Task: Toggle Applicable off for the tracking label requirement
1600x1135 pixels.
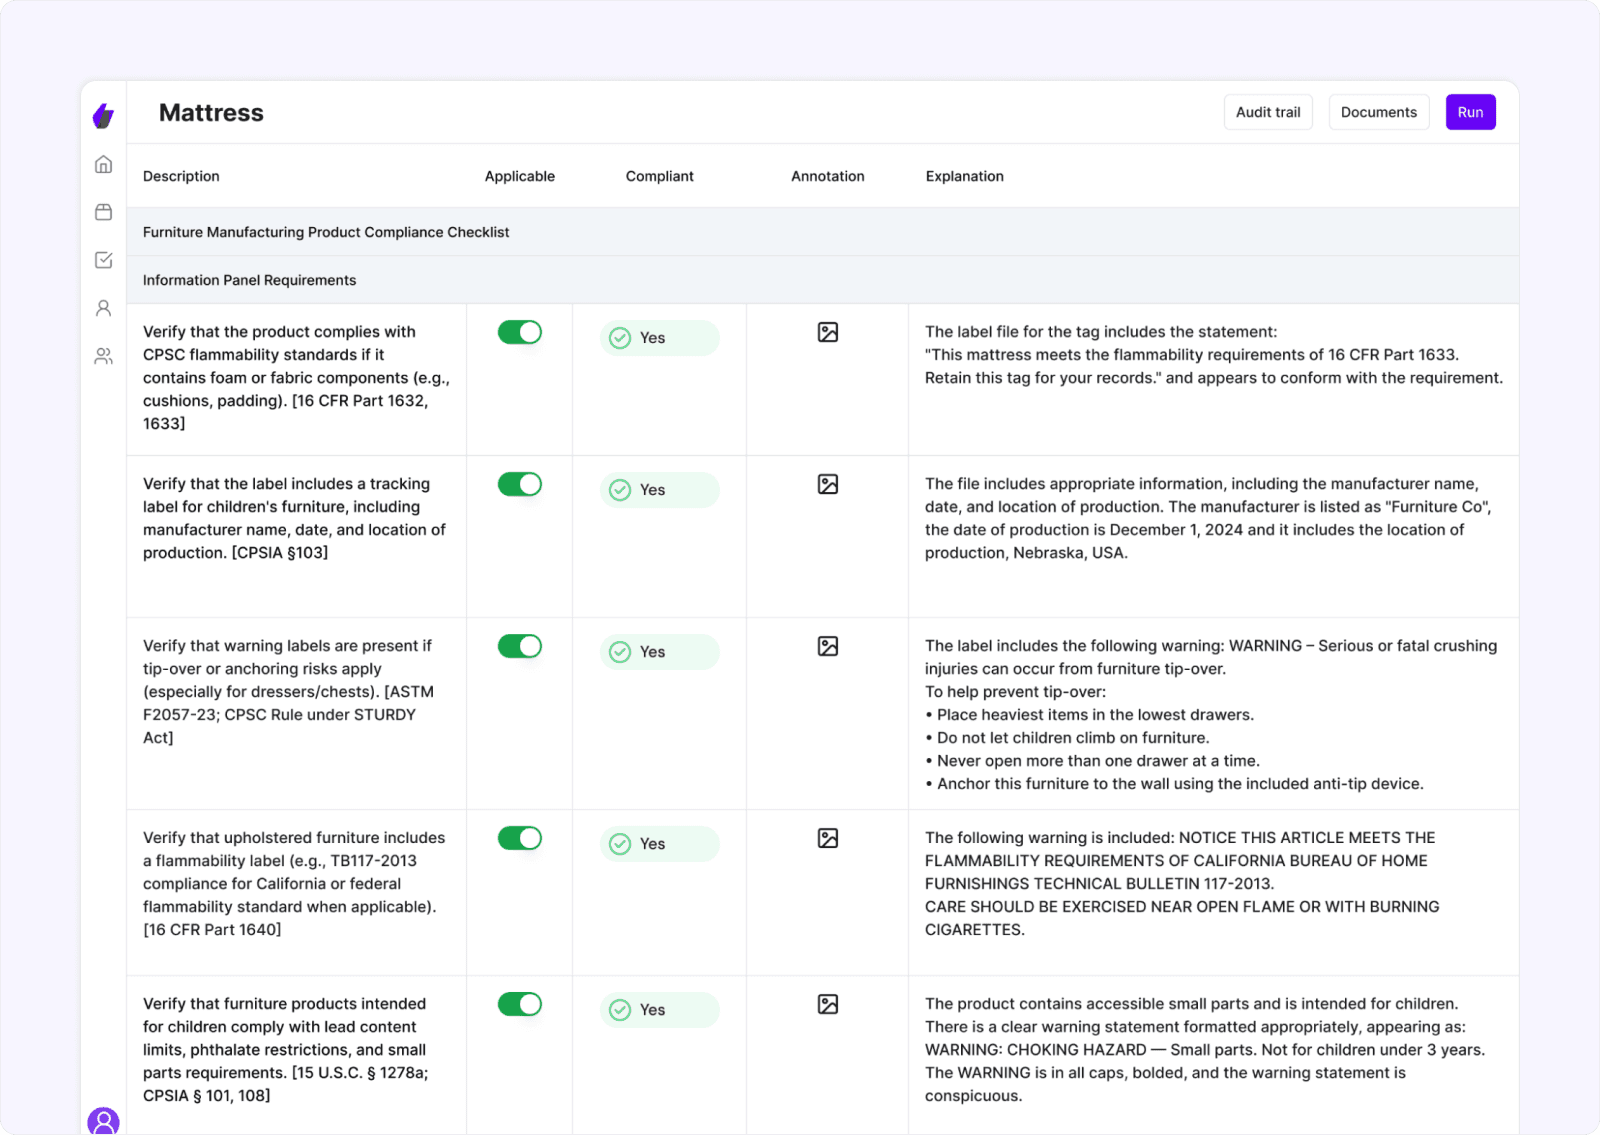Action: tap(519, 483)
